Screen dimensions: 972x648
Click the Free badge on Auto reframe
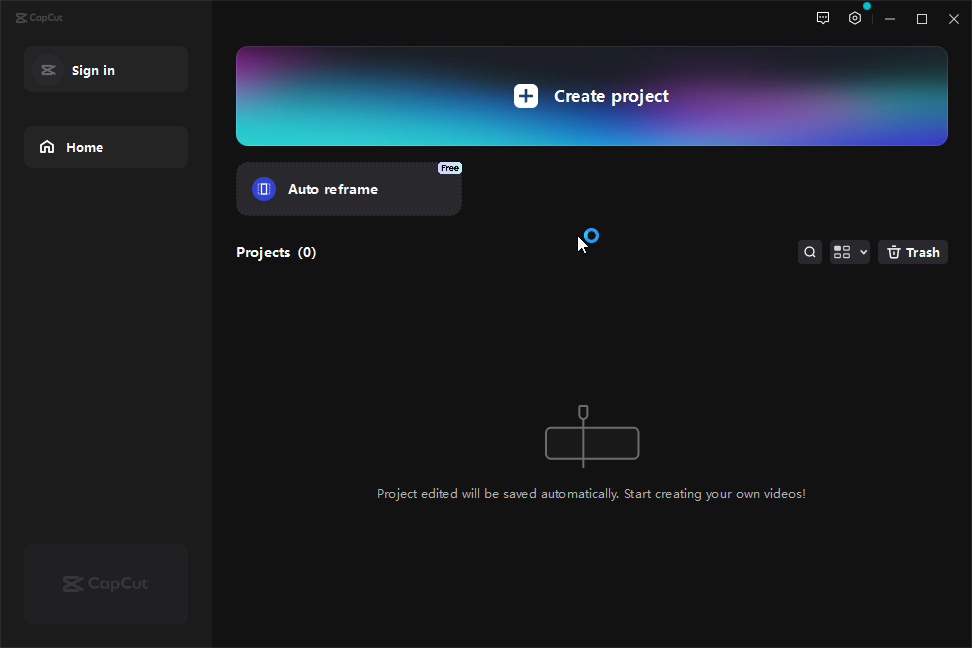point(450,168)
